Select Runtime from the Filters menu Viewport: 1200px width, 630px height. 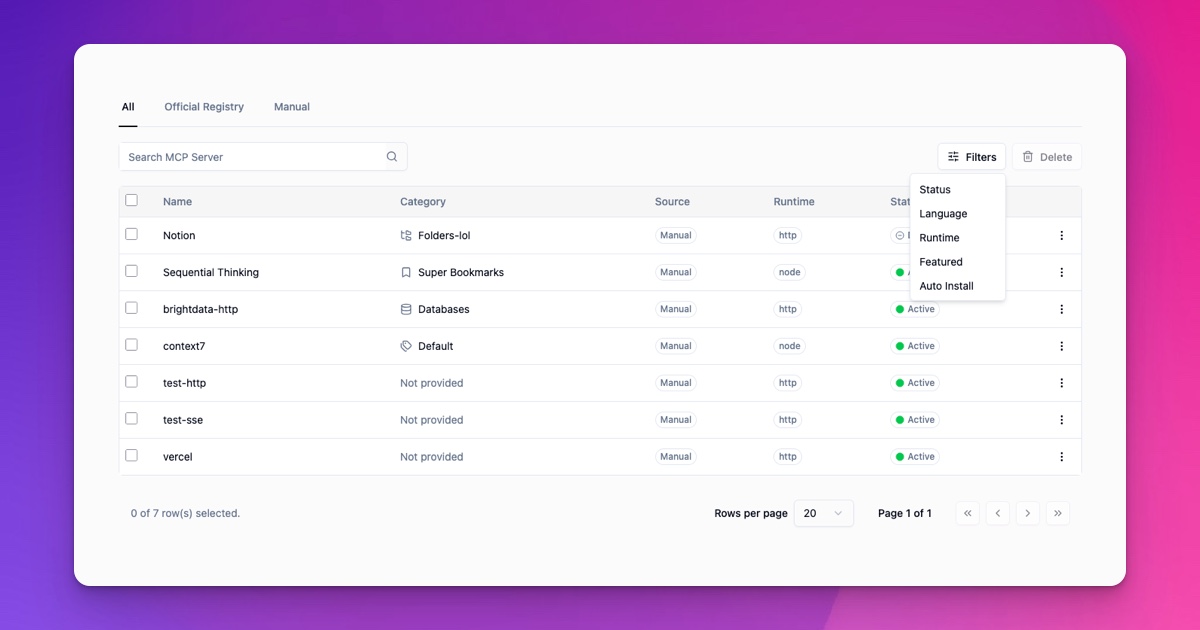click(x=939, y=238)
